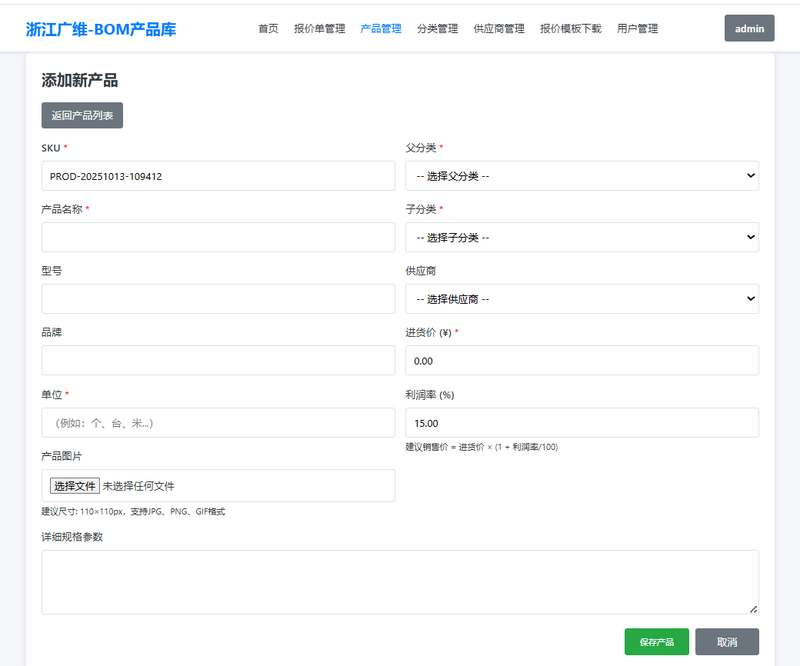Focus the 单位 field with example placeholder
800x666 pixels.
click(x=218, y=423)
